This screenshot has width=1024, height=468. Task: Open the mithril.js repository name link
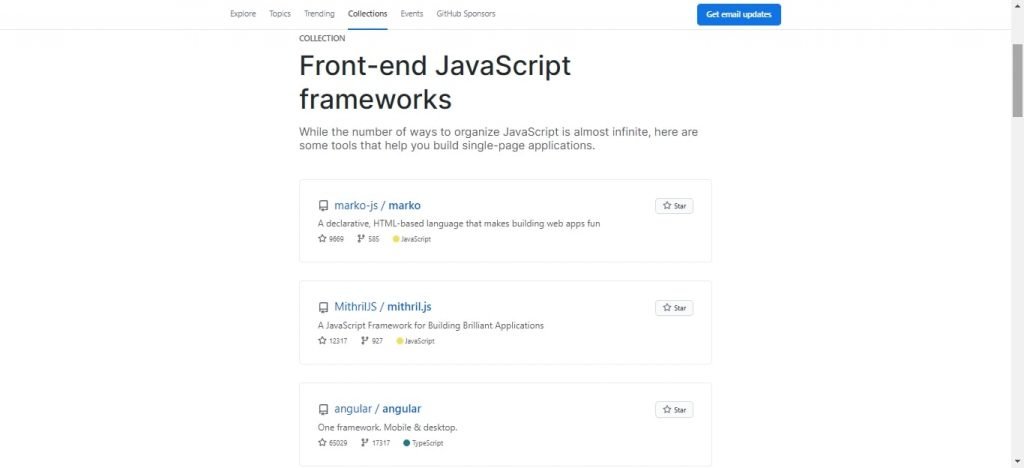(x=409, y=307)
